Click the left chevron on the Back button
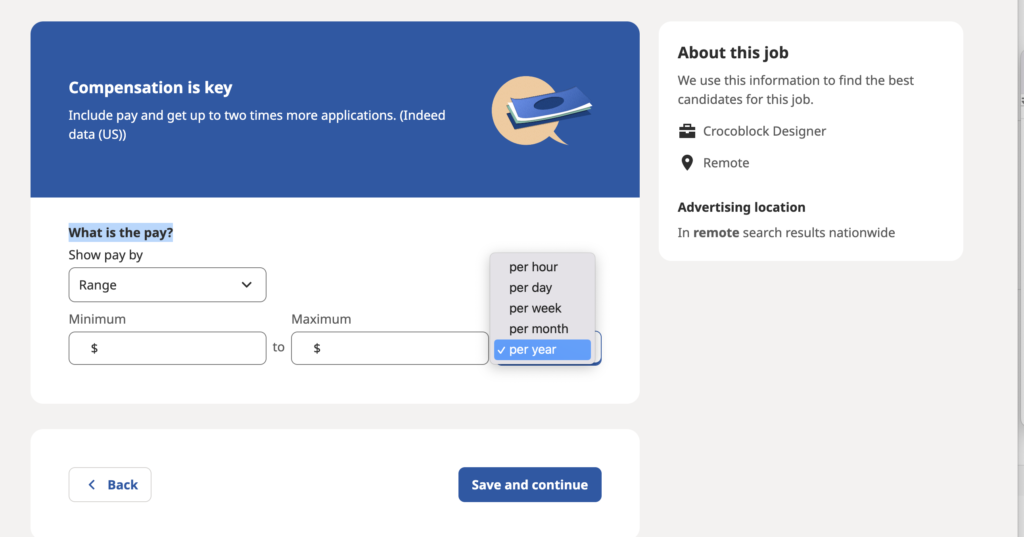Screen dimensions: 1024x537 pos(92,485)
